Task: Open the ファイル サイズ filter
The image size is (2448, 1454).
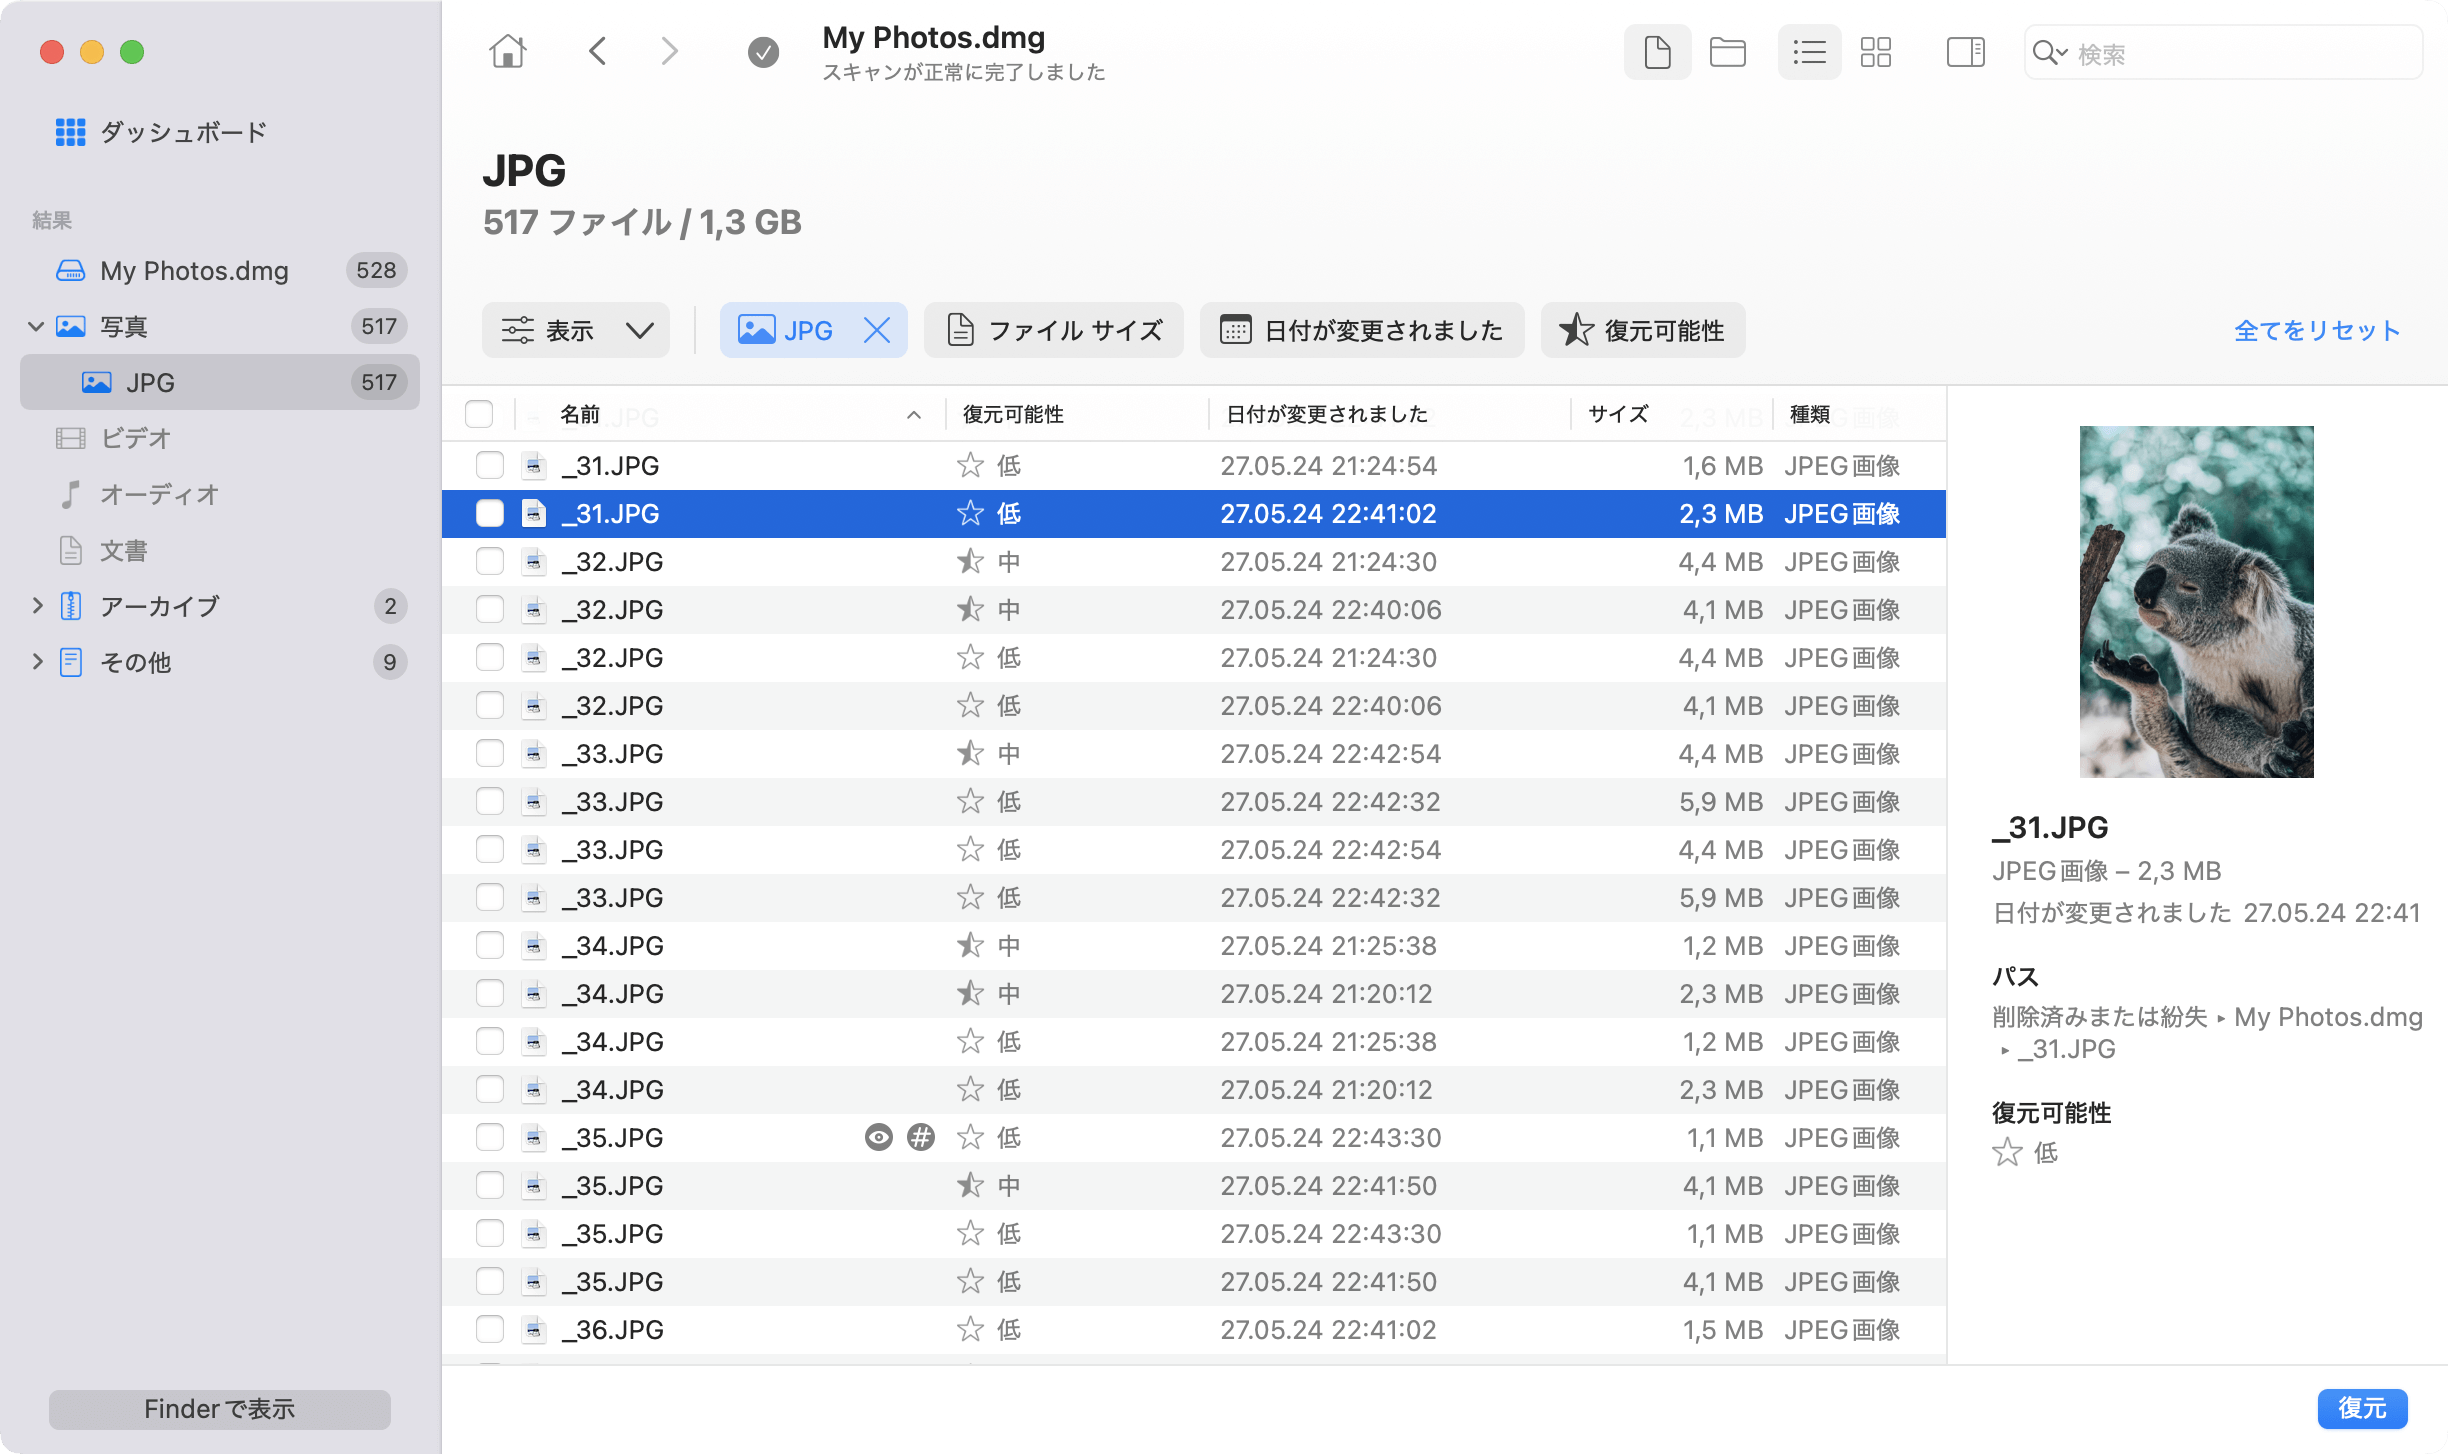Action: (x=1053, y=330)
